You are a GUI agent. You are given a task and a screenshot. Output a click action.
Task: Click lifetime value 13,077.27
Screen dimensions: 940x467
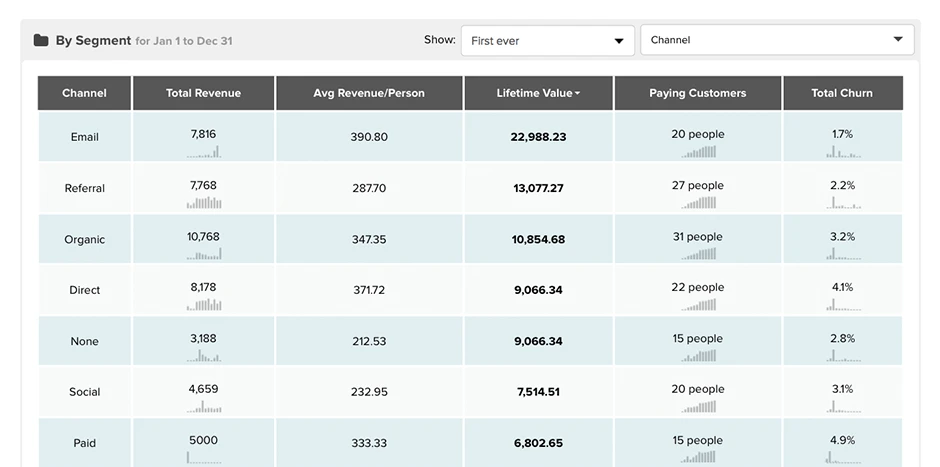pos(538,188)
